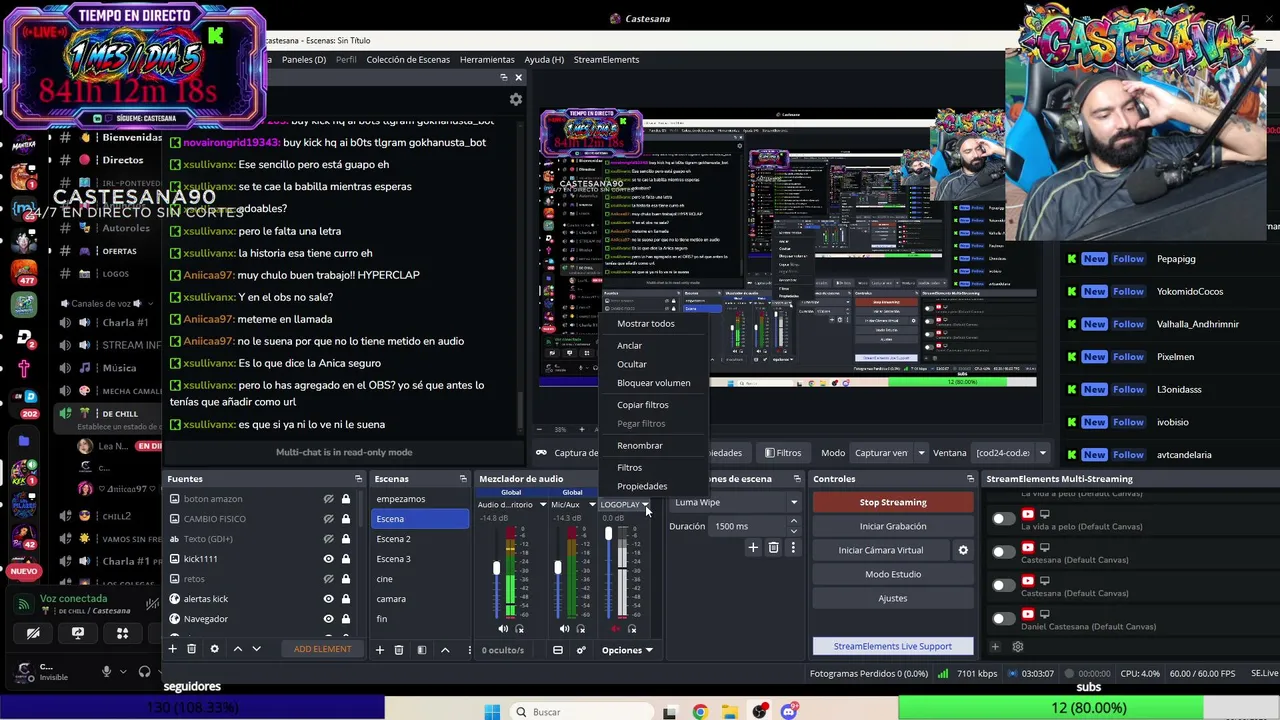Add a new source in Fuentes panel

[172, 649]
